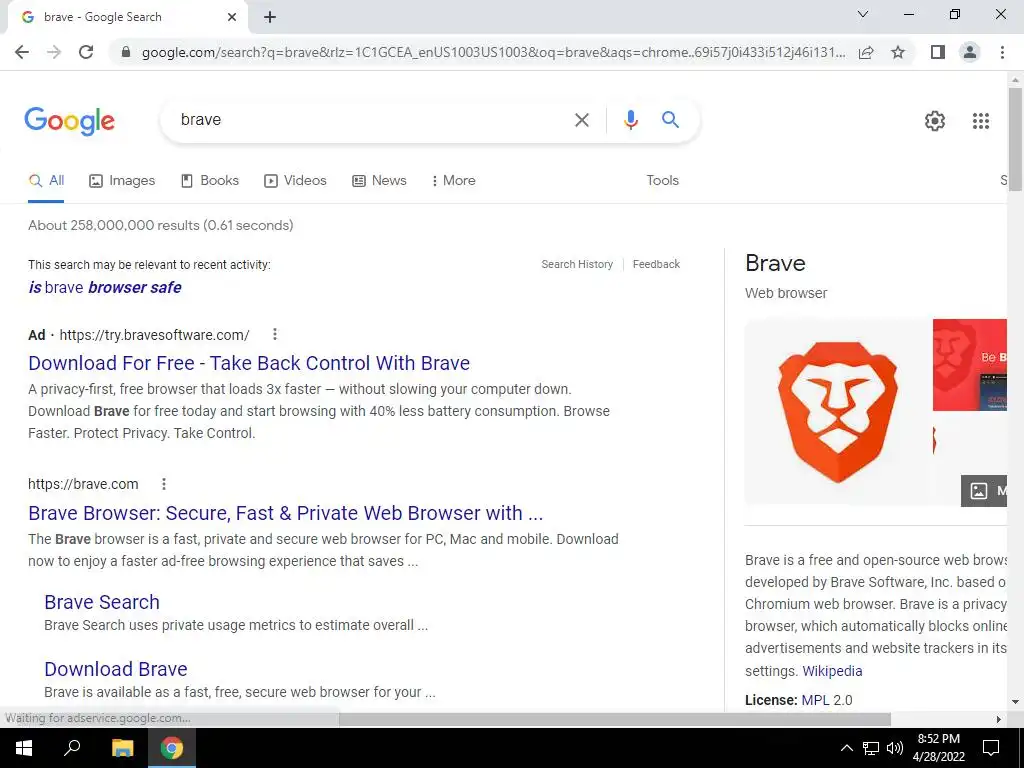Click the share page icon in address bar
Screen dimensions: 1024x768
866,52
